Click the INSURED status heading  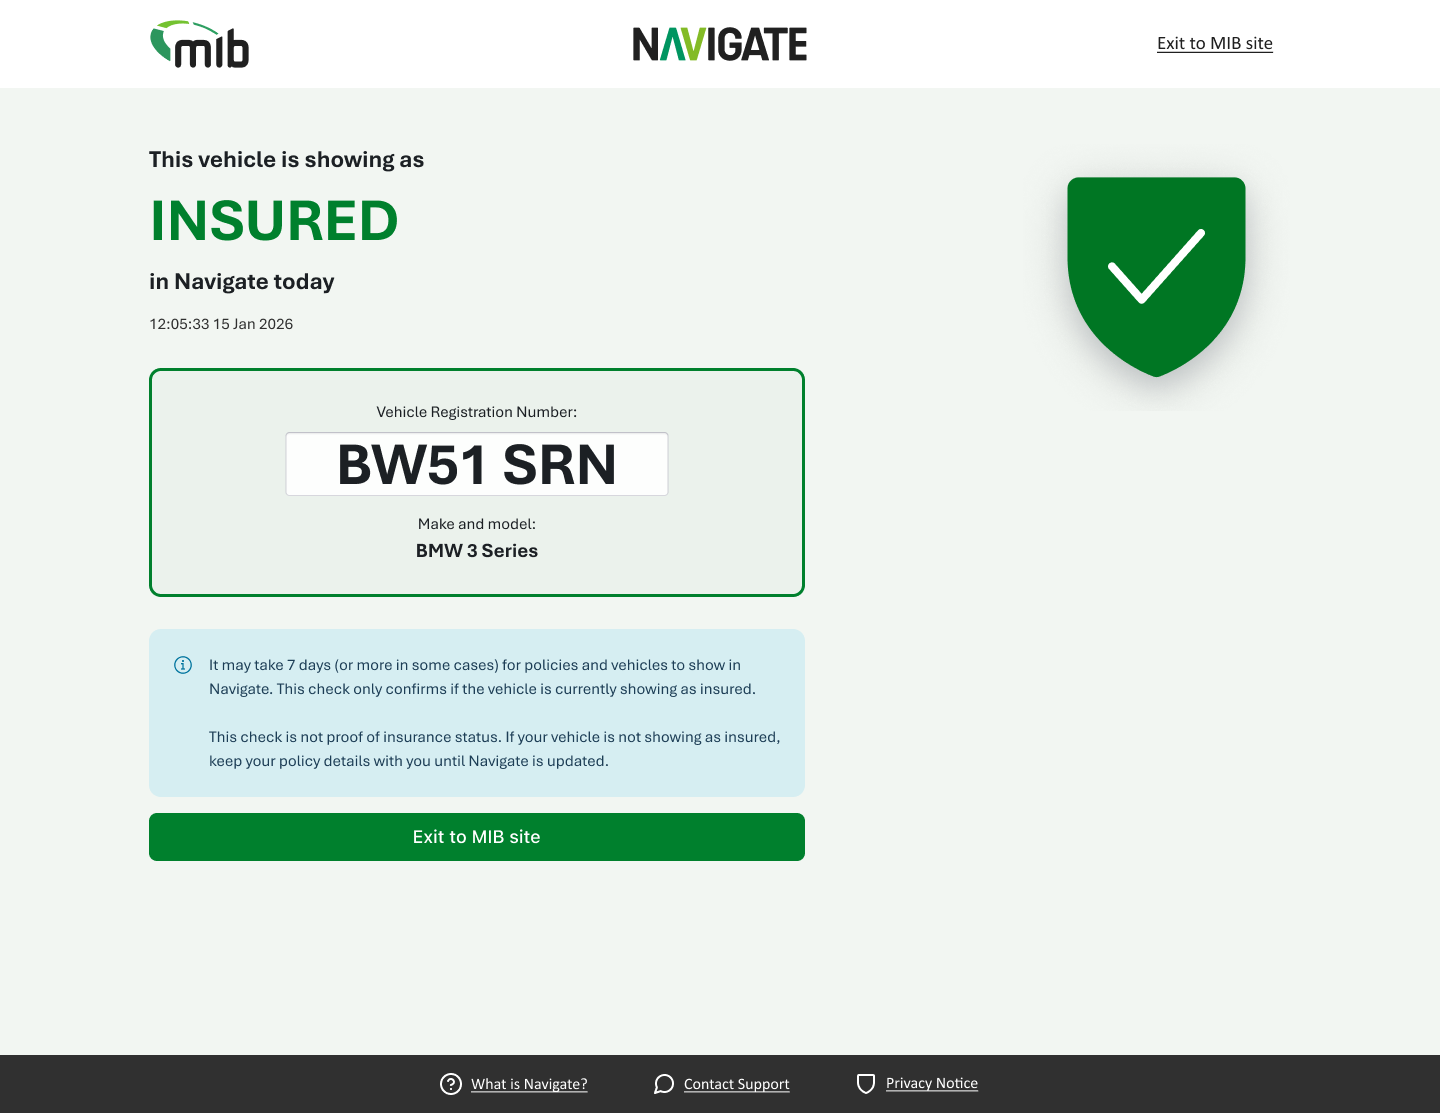274,221
